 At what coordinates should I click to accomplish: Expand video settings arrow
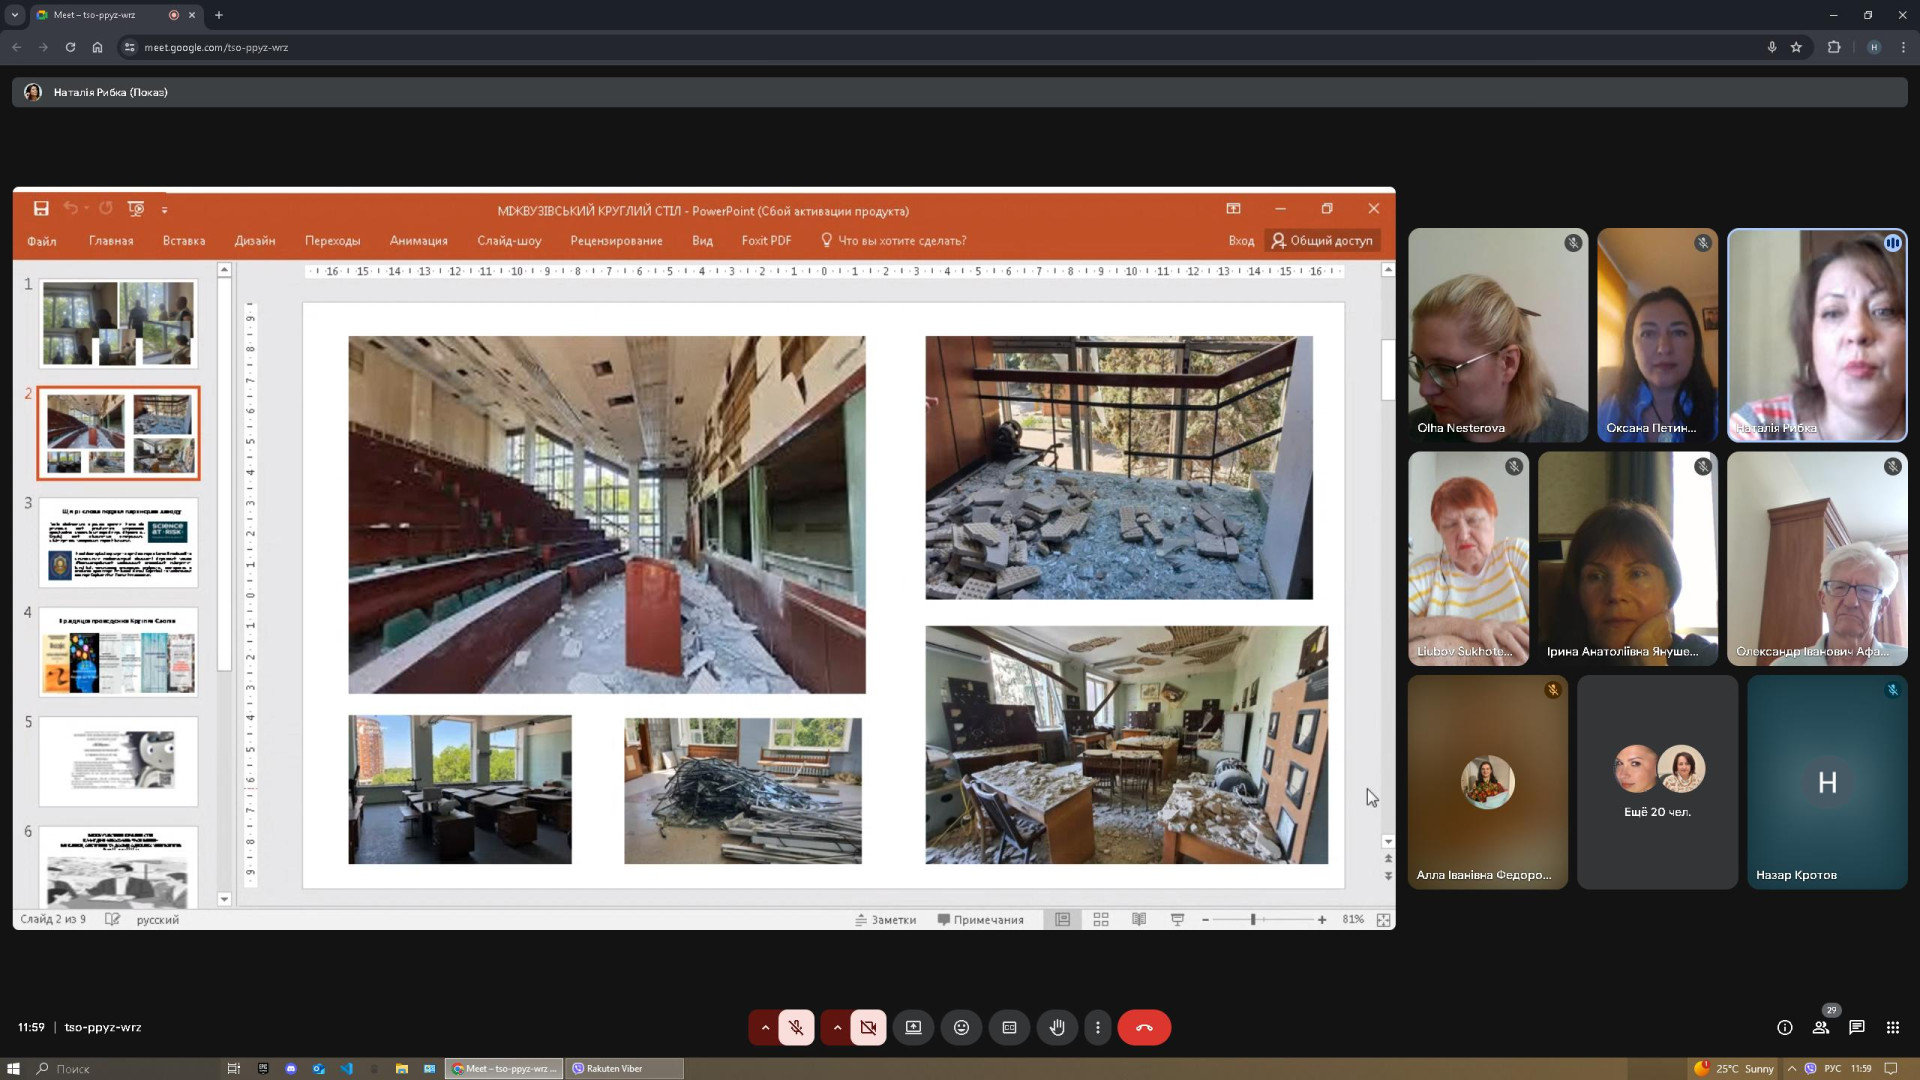pyautogui.click(x=837, y=1027)
